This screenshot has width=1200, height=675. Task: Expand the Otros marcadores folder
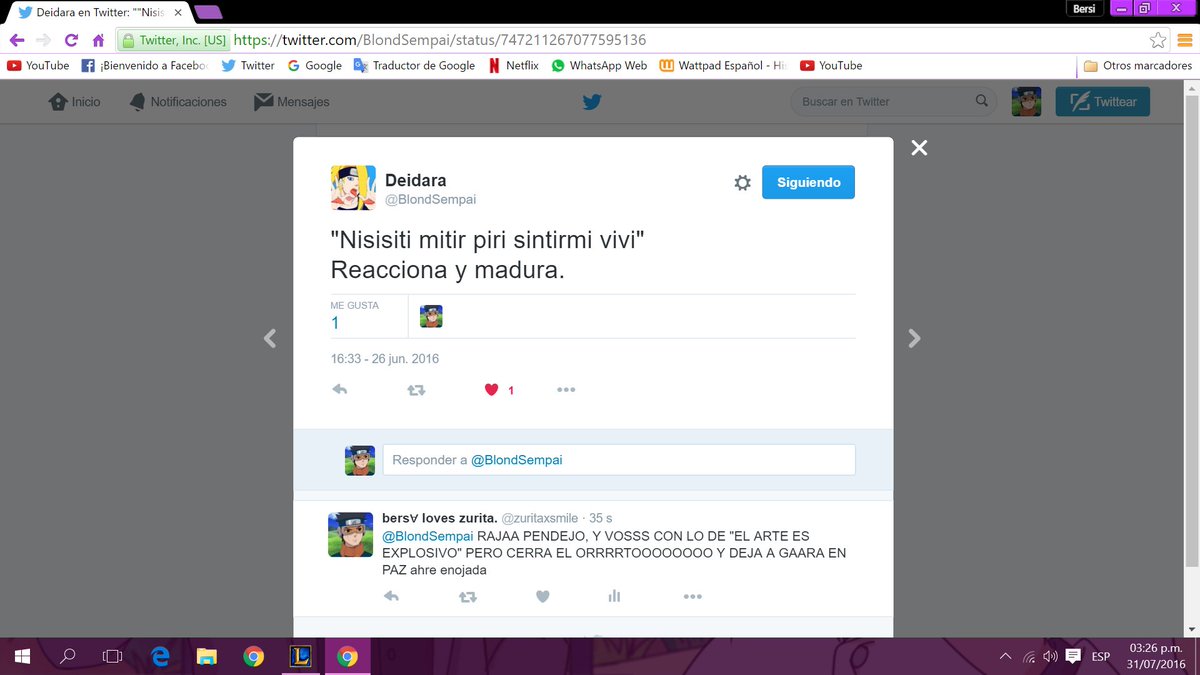1138,65
